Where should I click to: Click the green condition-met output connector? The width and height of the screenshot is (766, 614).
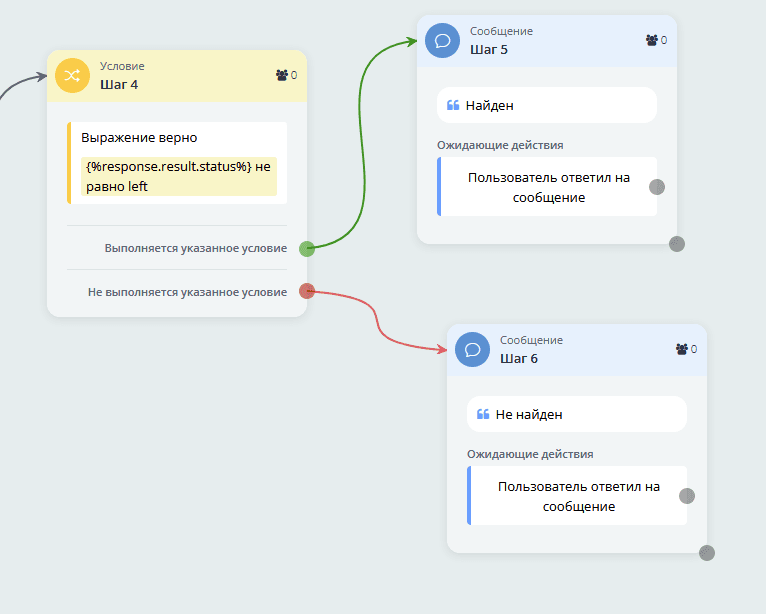pyautogui.click(x=307, y=249)
